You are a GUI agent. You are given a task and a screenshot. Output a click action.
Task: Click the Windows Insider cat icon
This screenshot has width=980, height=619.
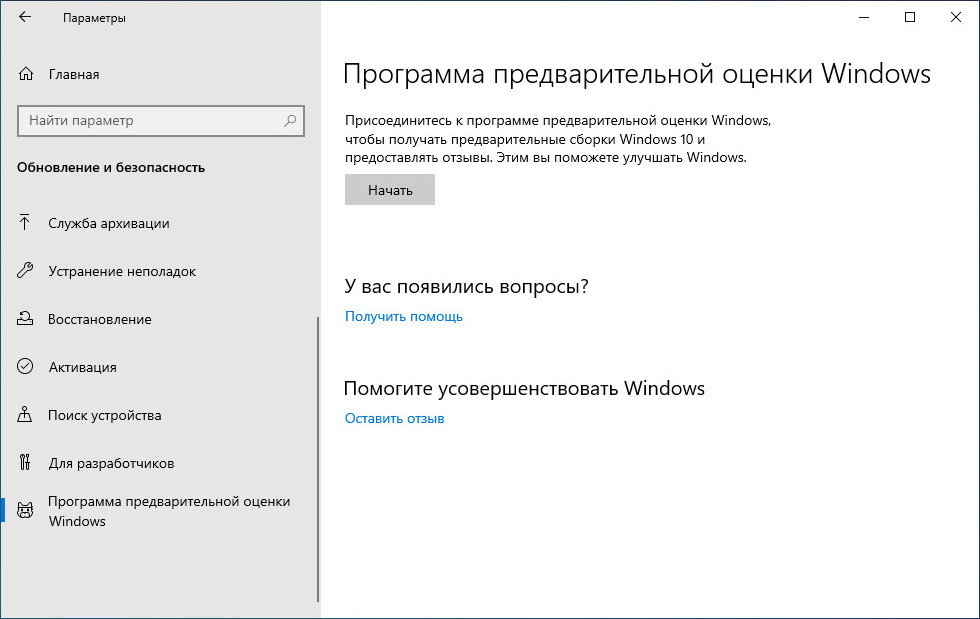pyautogui.click(x=25, y=511)
